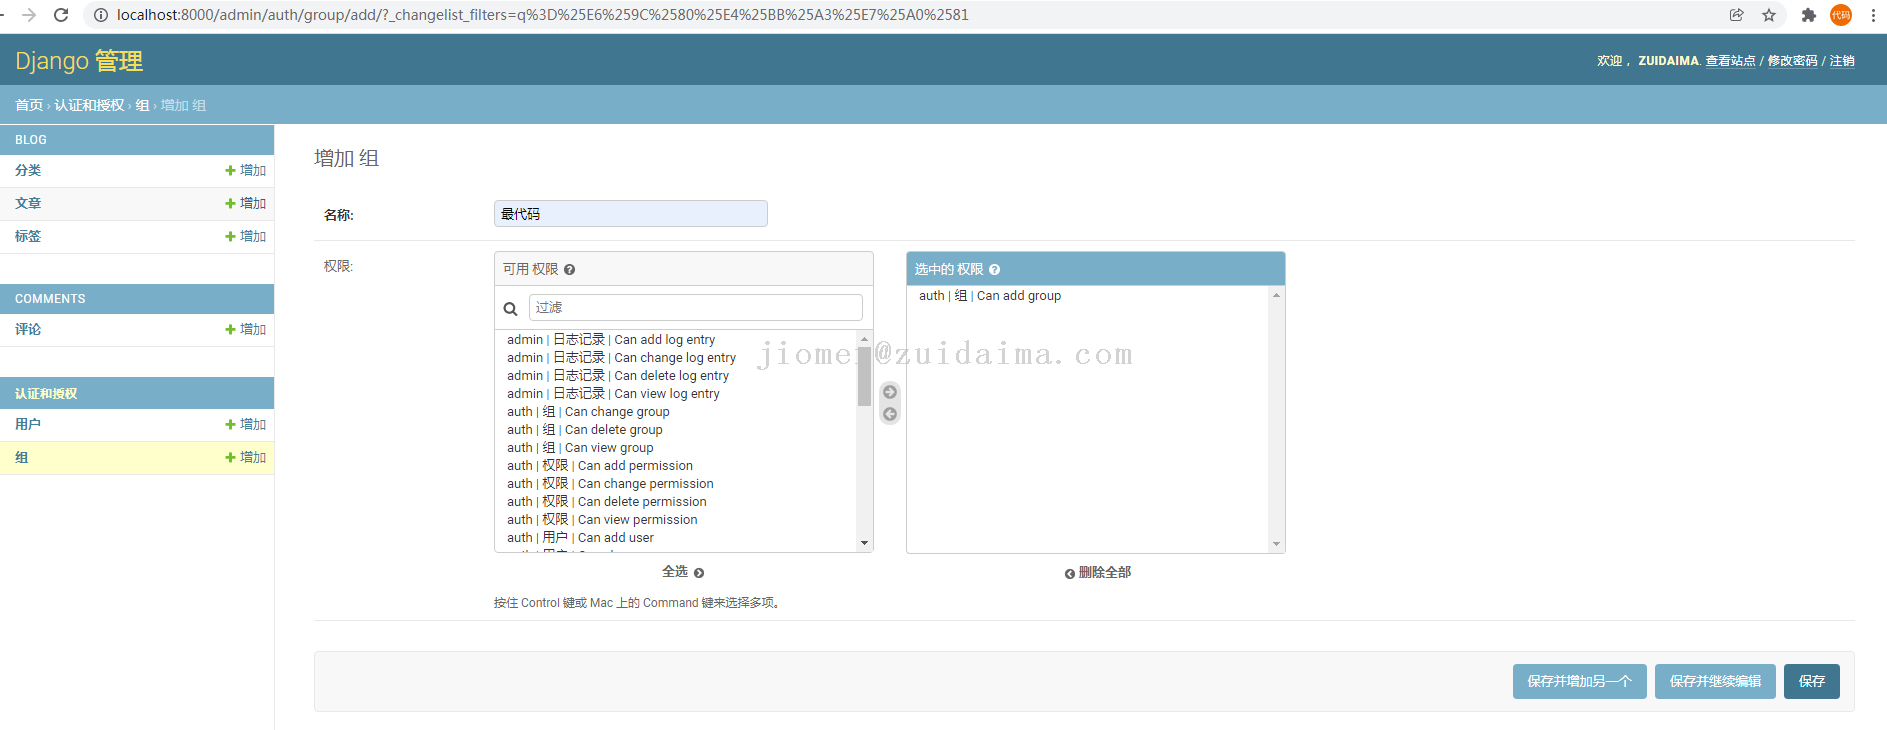Open BLOG app section header
Viewport: 1887px width, 730px height.
(31, 140)
